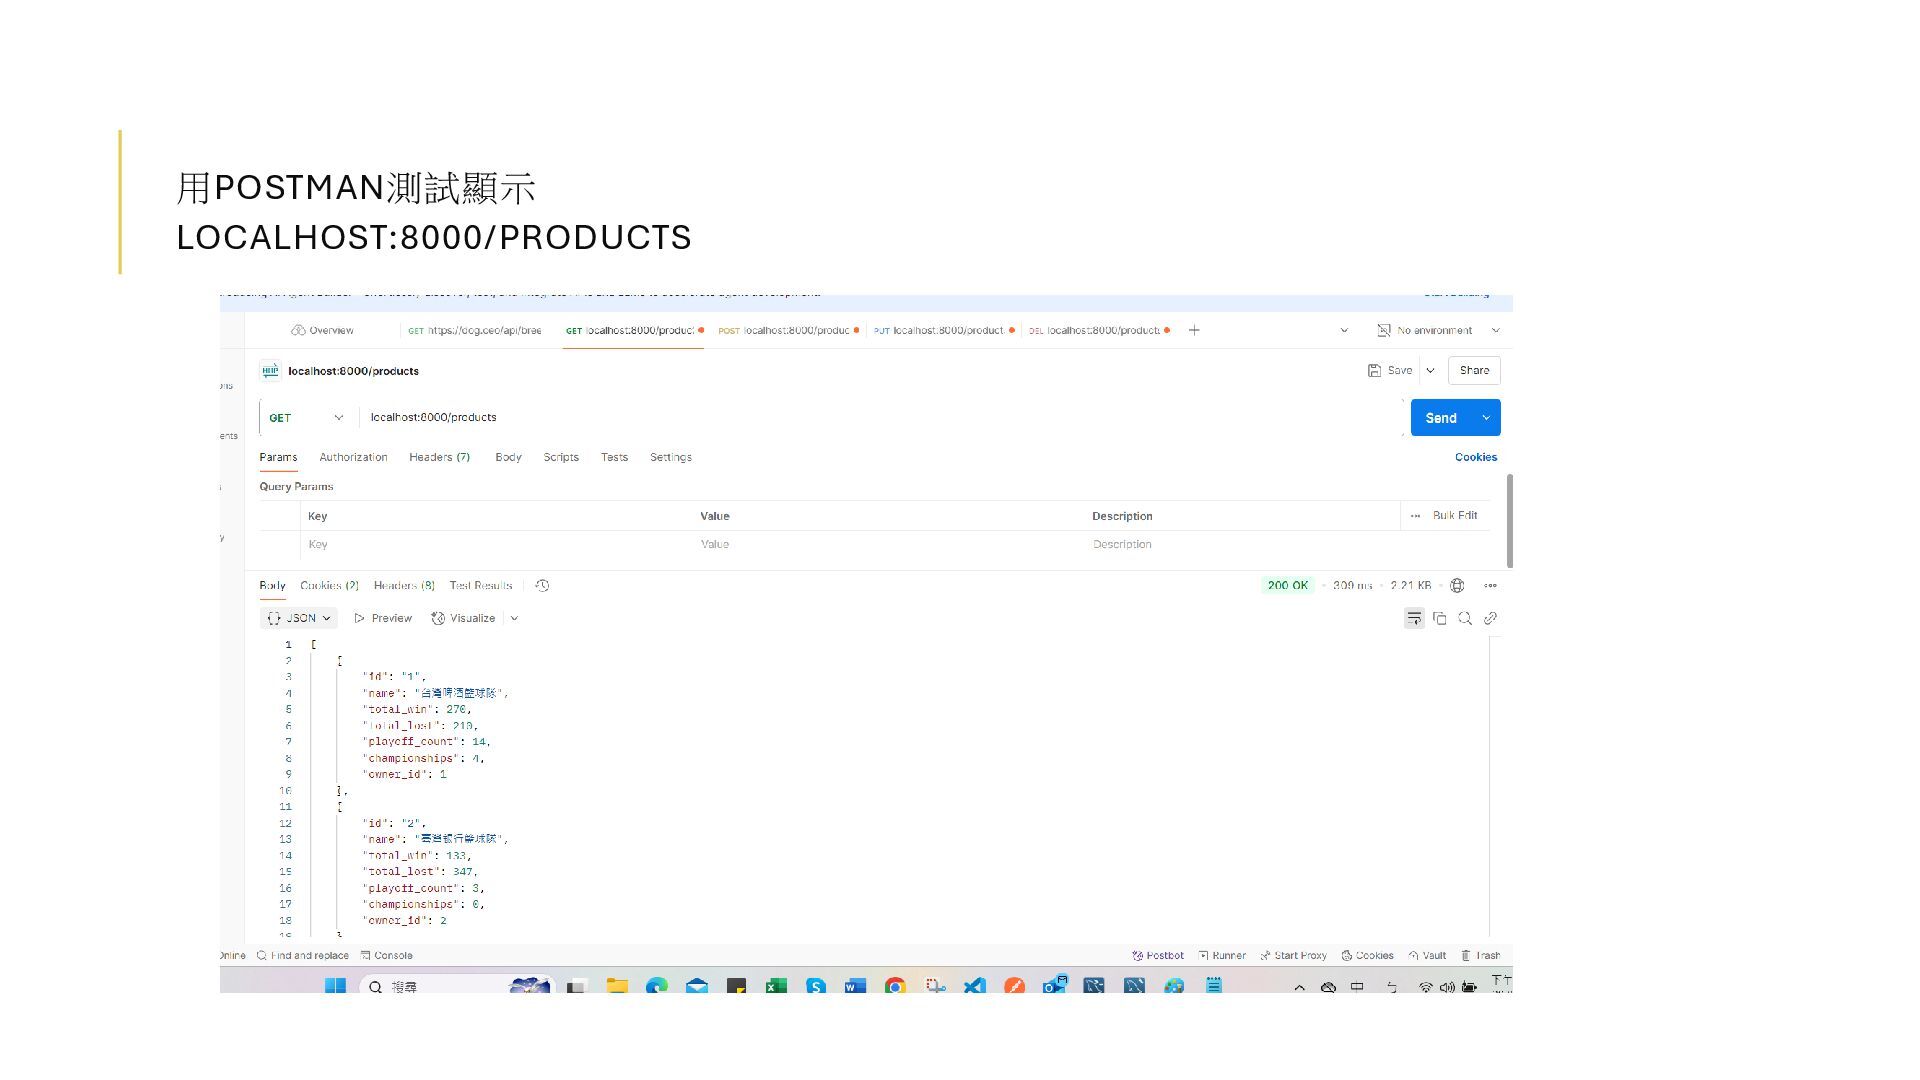Copy the response body with copy icon

pos(1440,619)
